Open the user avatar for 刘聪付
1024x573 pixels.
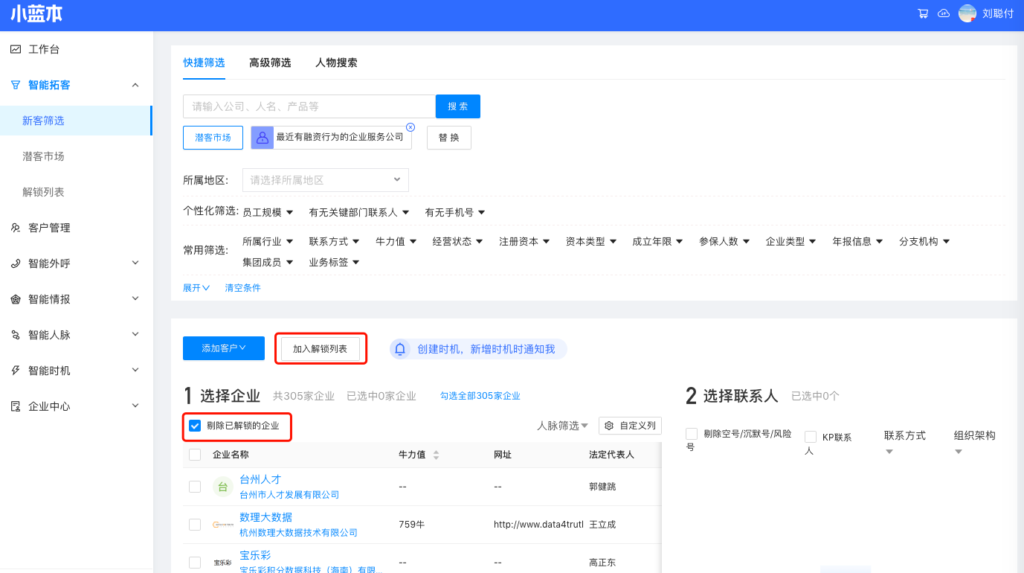pyautogui.click(x=967, y=13)
